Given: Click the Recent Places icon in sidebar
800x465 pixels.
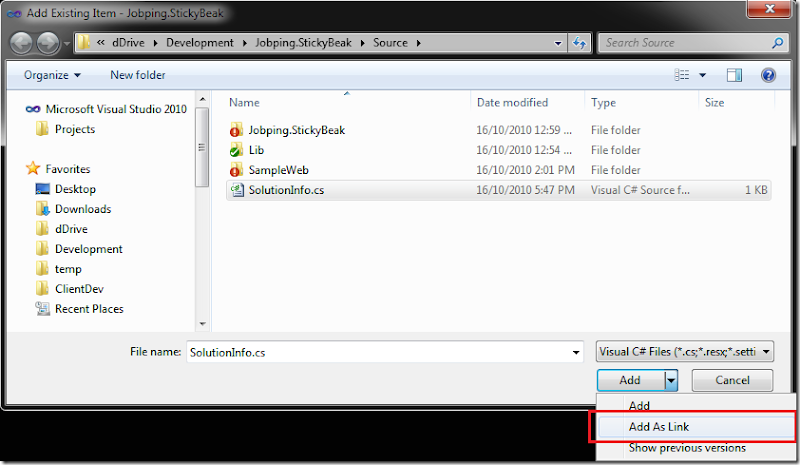Looking at the screenshot, I should click(42, 308).
